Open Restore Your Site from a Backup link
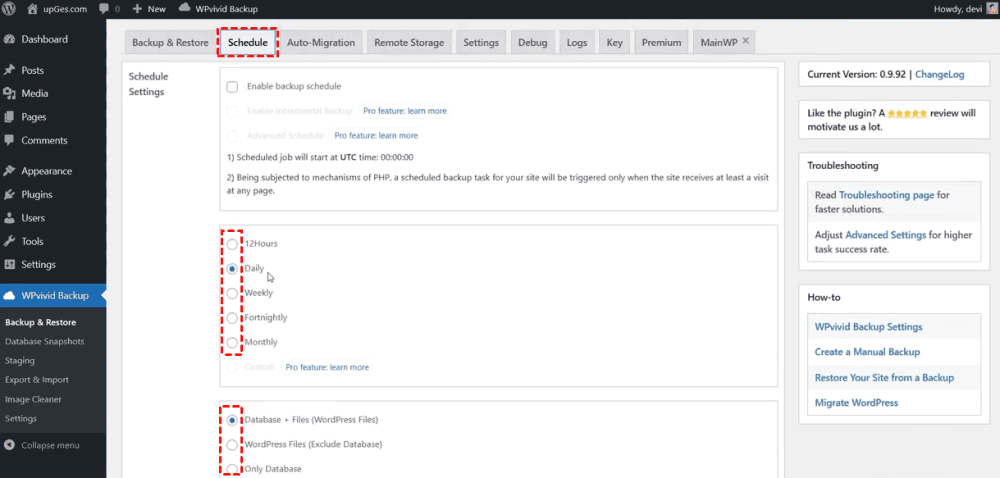The image size is (1000, 478). tap(885, 378)
